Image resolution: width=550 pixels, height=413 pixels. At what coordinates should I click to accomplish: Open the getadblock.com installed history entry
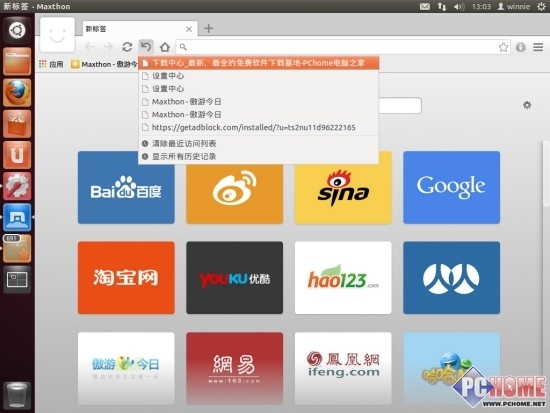259,127
